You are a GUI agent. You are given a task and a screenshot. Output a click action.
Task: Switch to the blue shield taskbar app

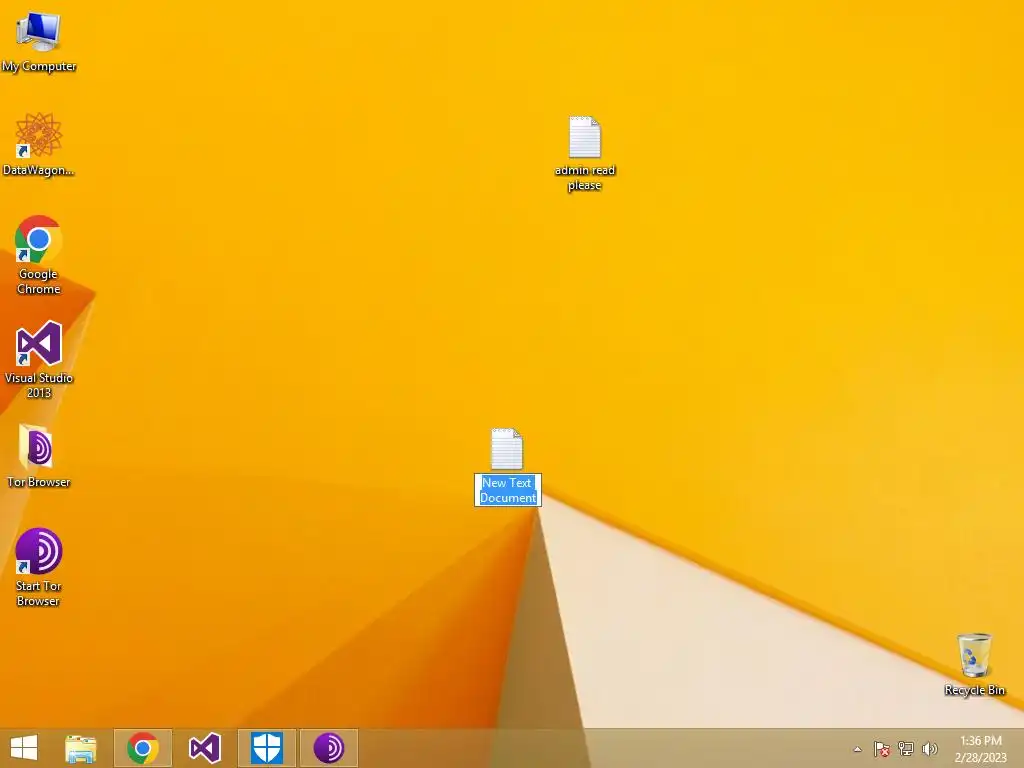point(267,748)
